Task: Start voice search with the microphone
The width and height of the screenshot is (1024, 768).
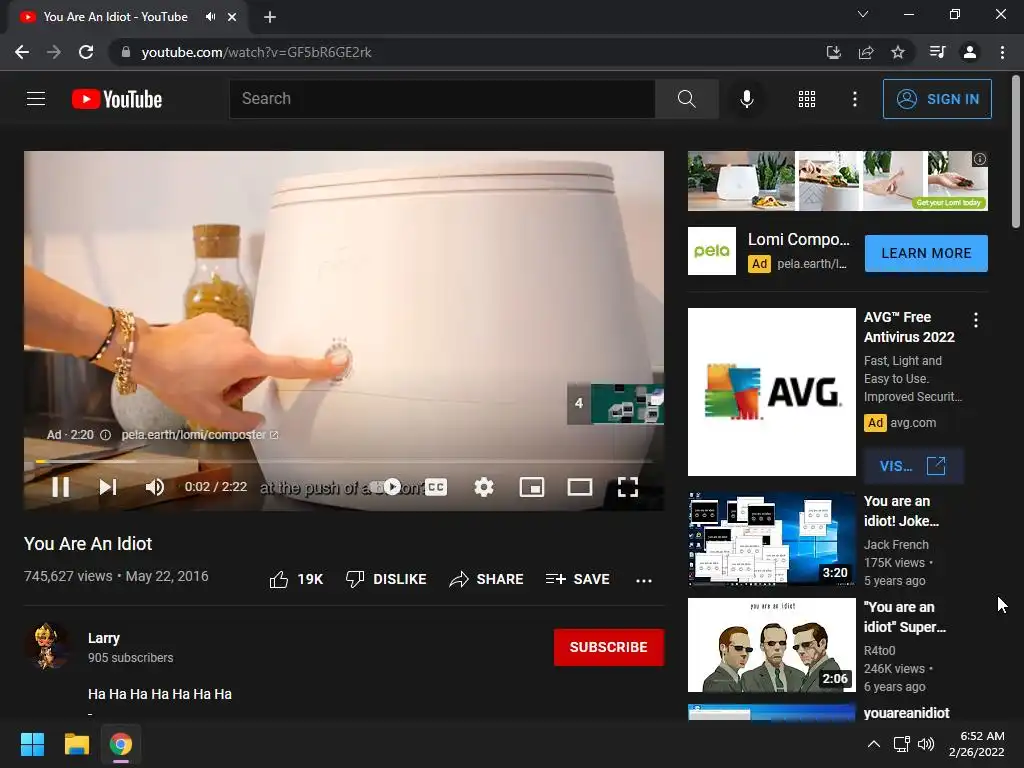Action: point(746,99)
